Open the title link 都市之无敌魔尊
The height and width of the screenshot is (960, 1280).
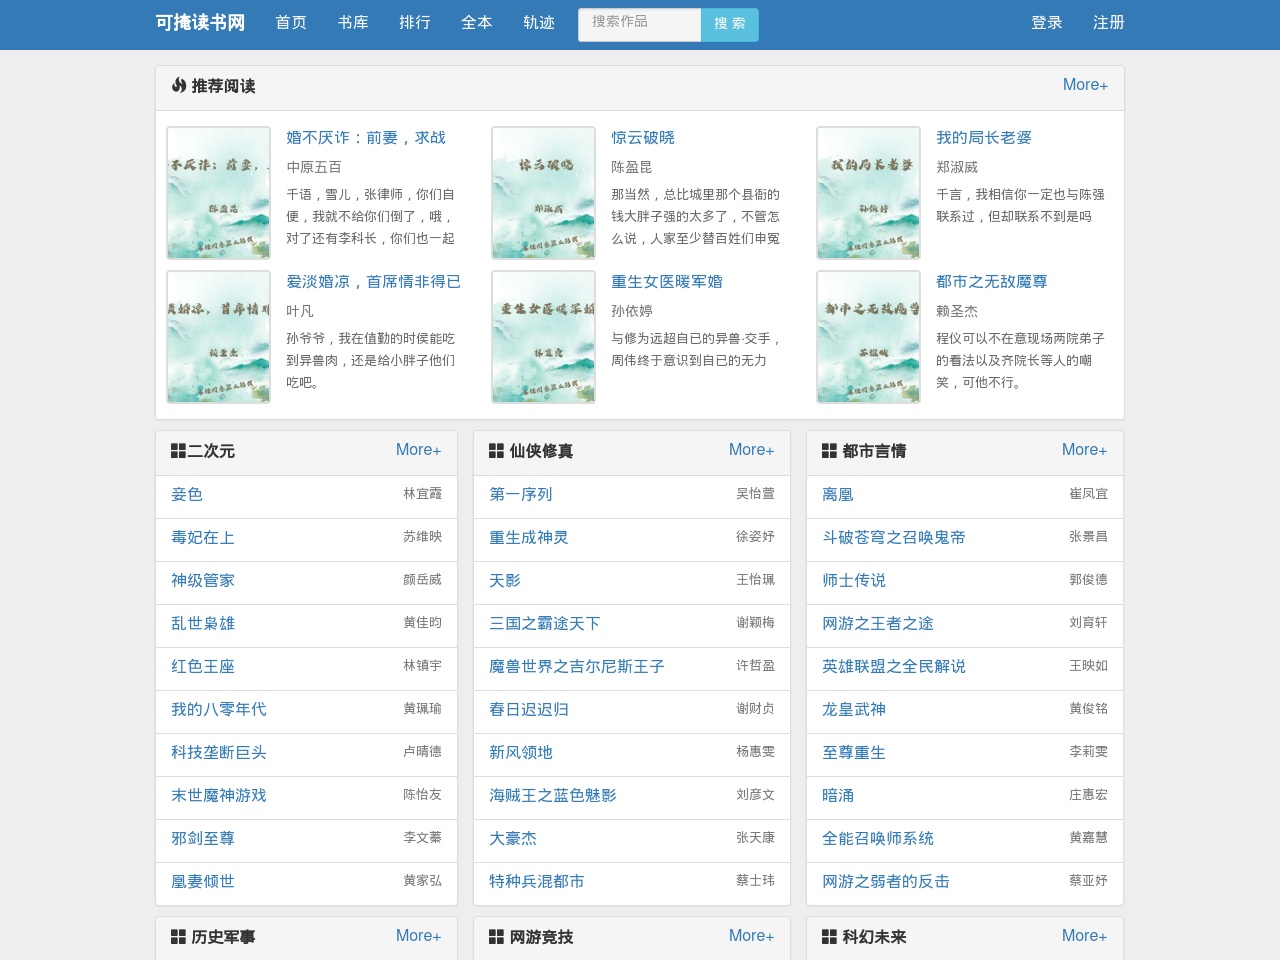[x=992, y=282]
